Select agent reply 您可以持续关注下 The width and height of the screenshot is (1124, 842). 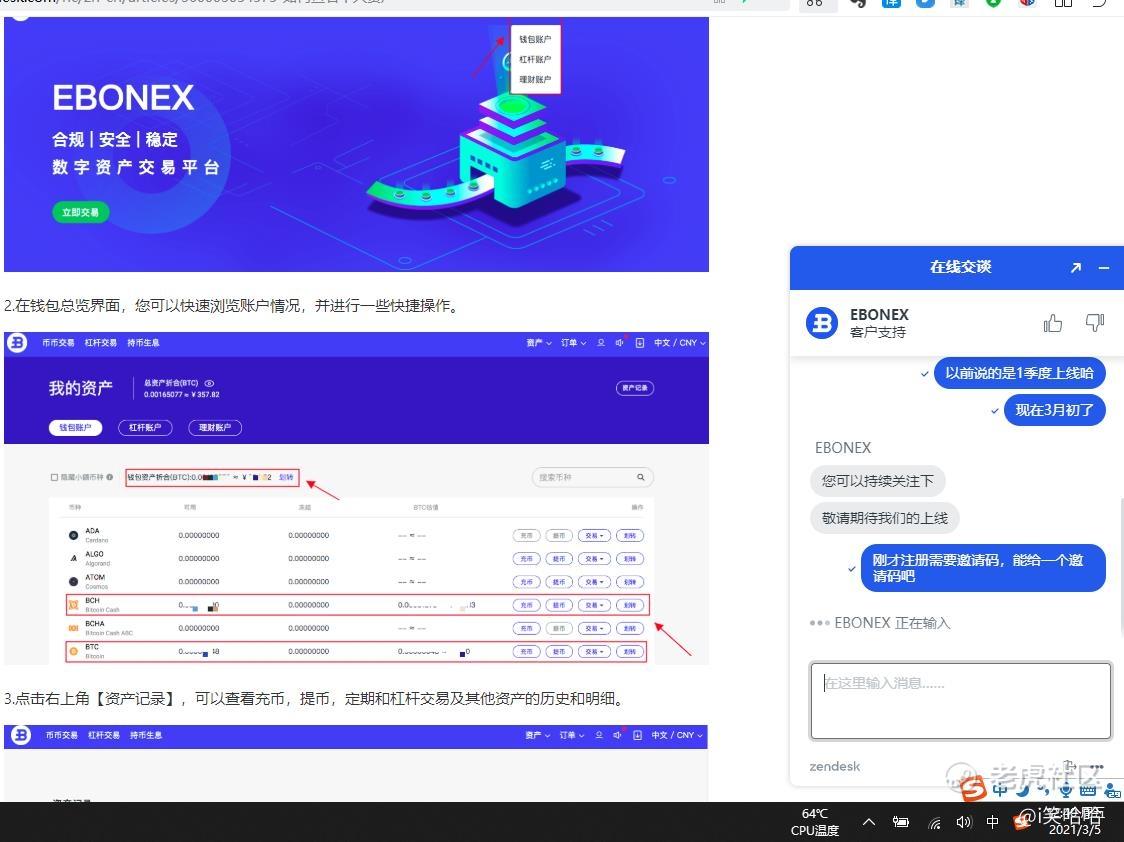pos(877,481)
